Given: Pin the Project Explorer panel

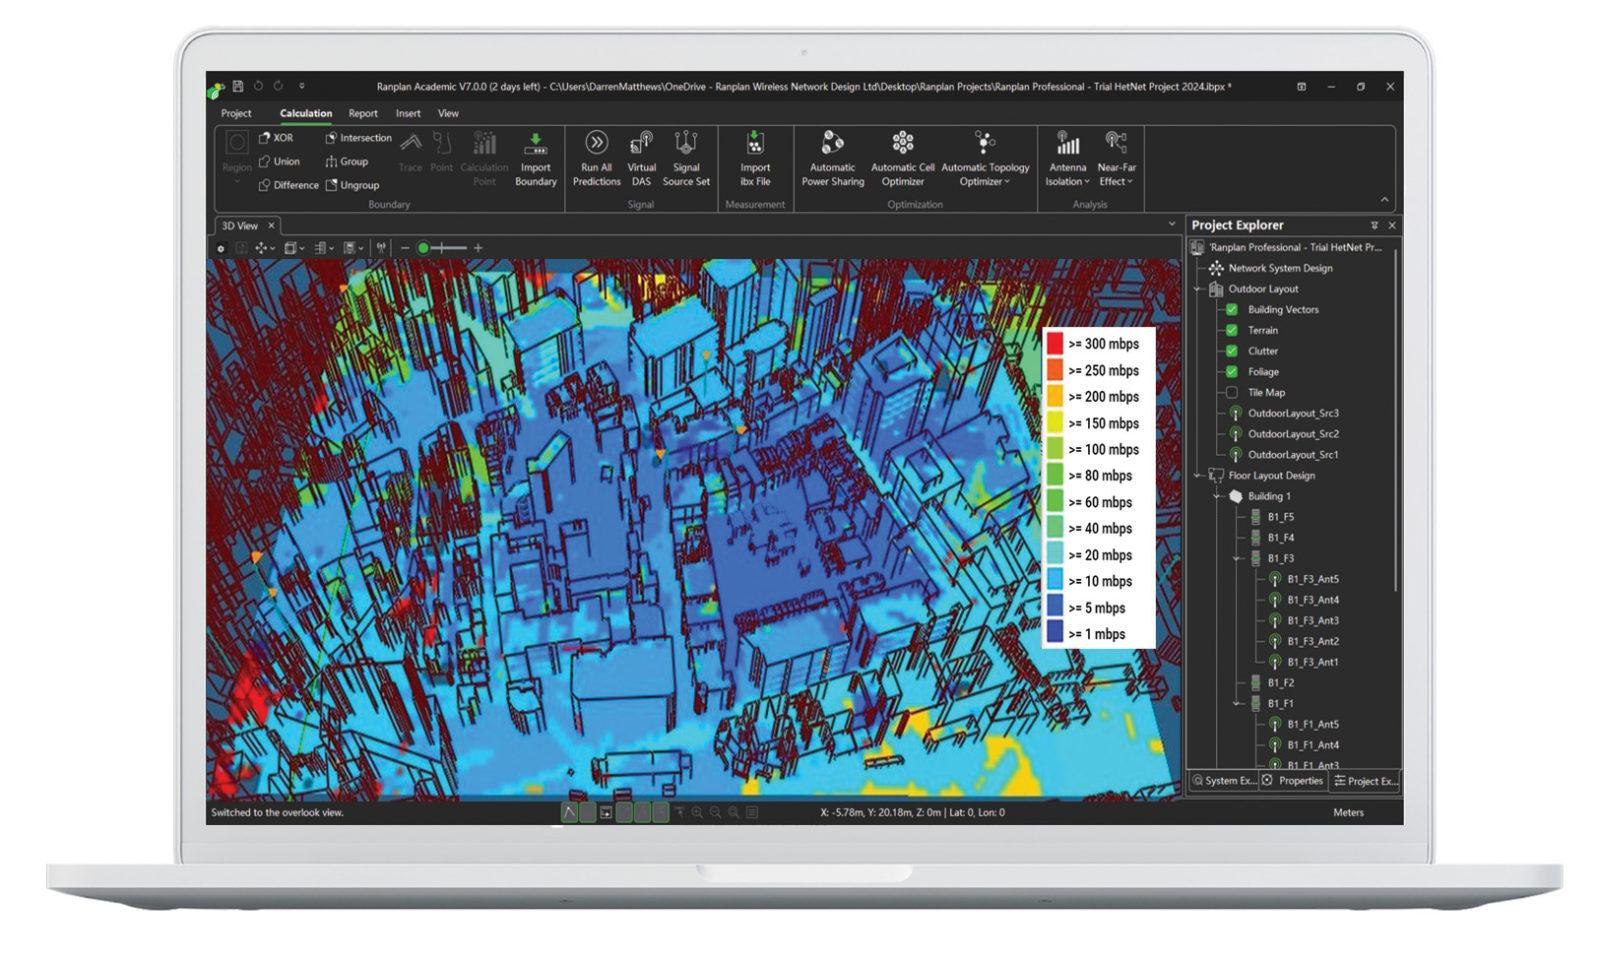Looking at the screenshot, I should click(1374, 226).
